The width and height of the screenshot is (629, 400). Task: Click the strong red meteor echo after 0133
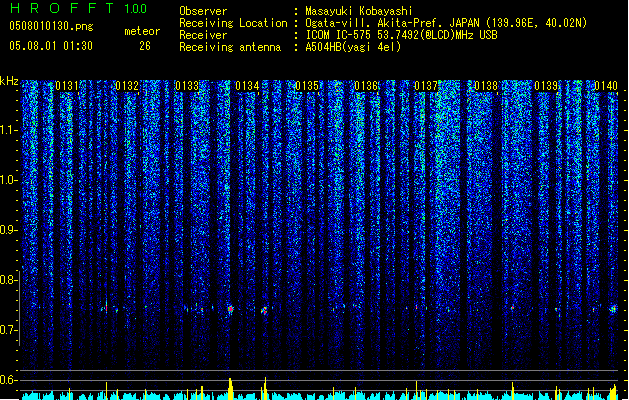pyautogui.click(x=230, y=309)
